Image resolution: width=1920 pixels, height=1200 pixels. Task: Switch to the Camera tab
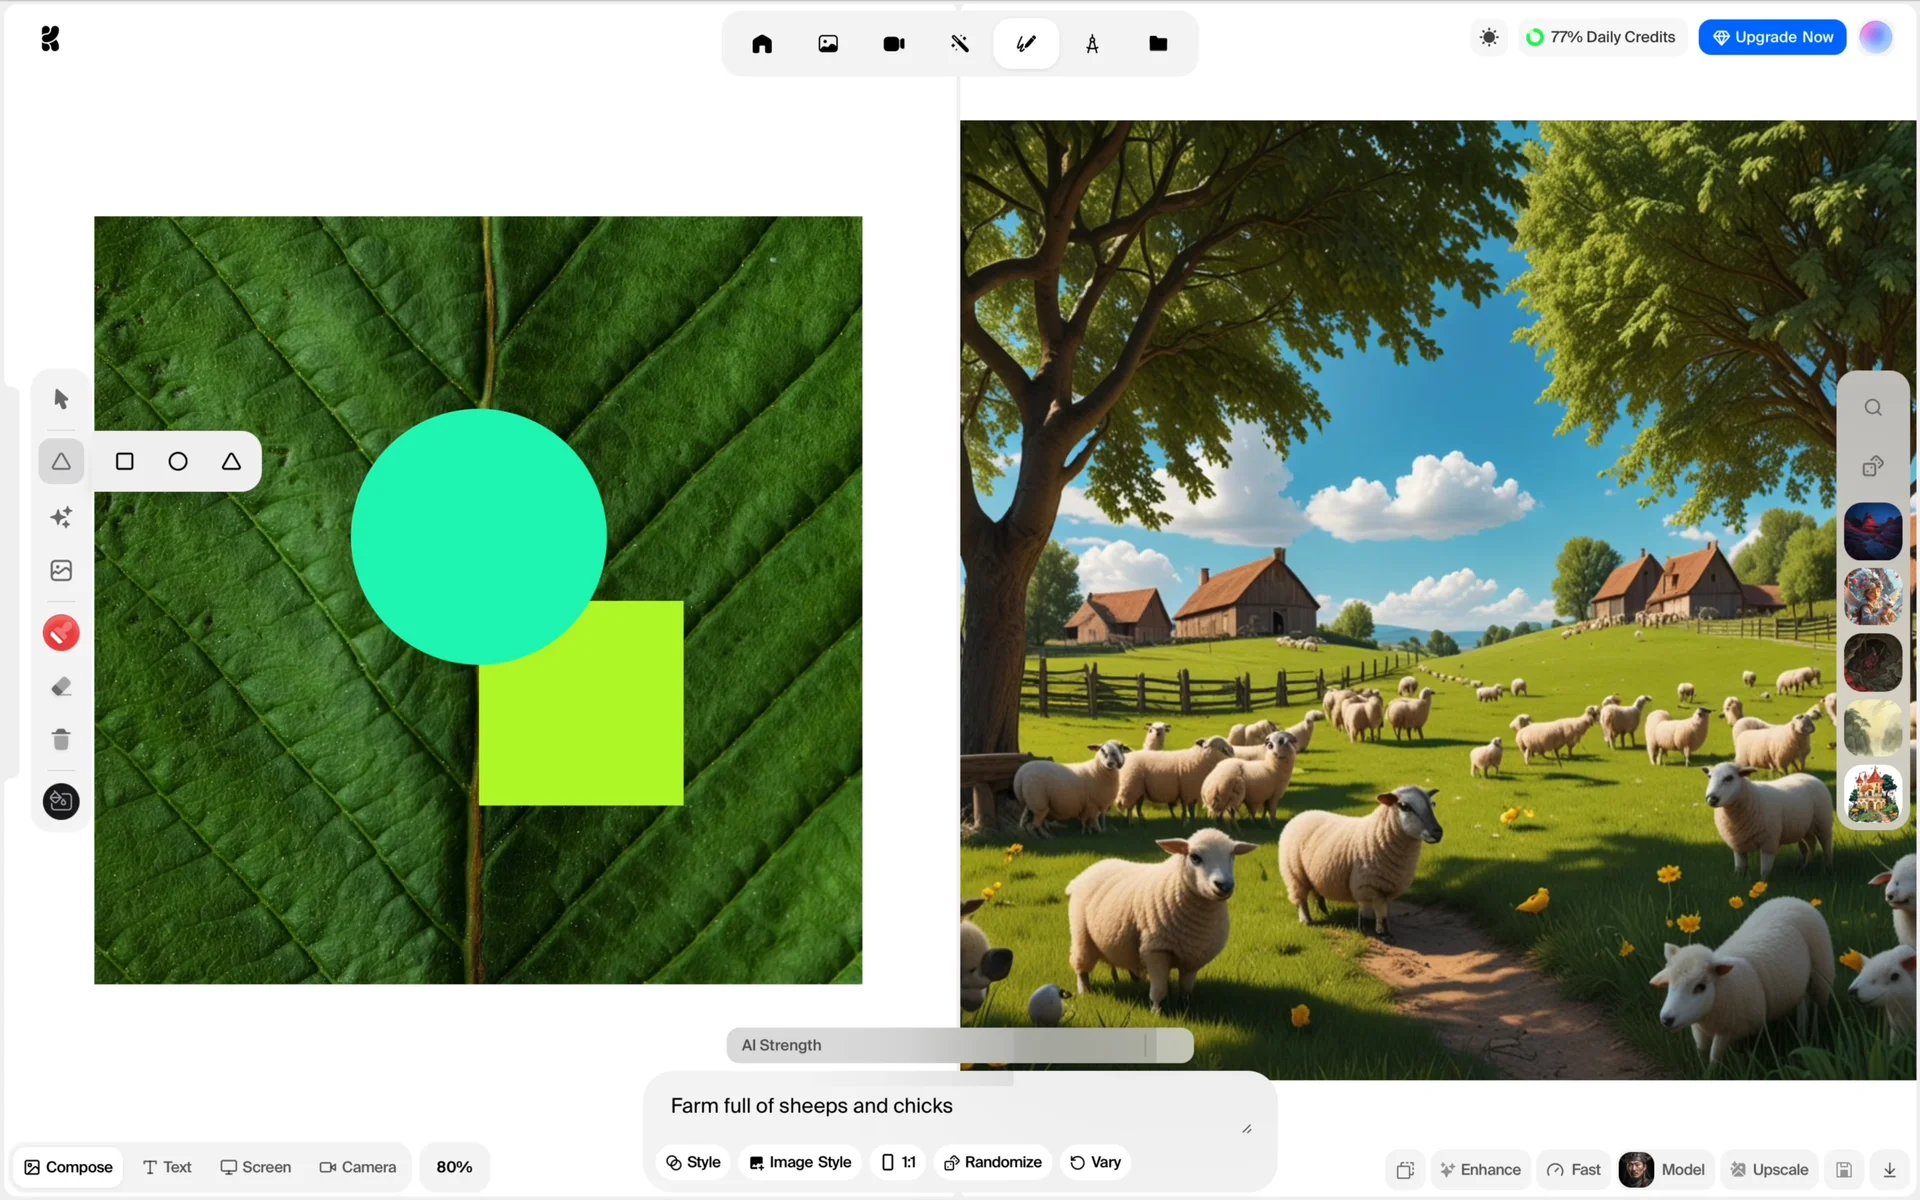(357, 1167)
